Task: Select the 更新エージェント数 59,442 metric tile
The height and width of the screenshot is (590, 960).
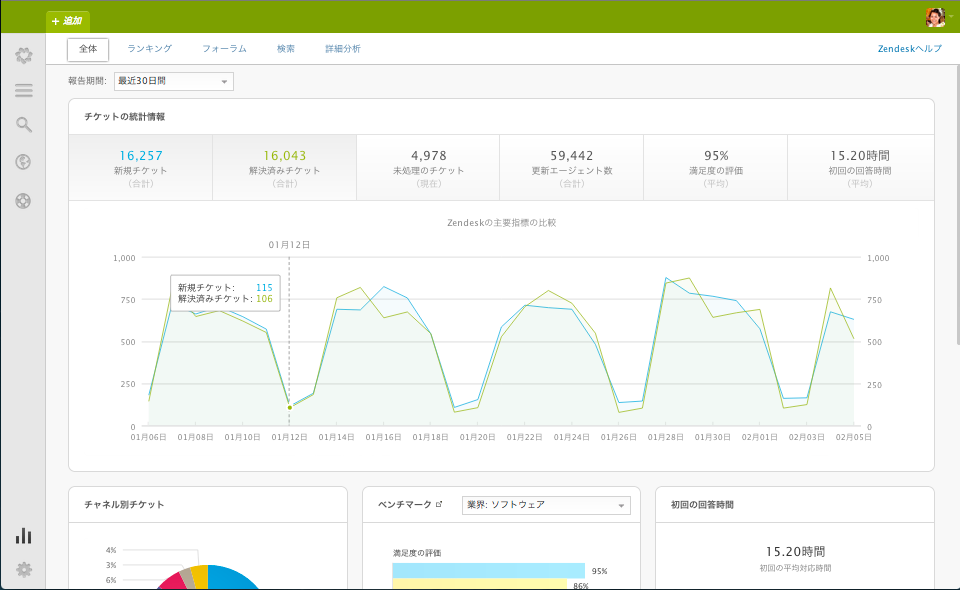Action: [x=572, y=168]
